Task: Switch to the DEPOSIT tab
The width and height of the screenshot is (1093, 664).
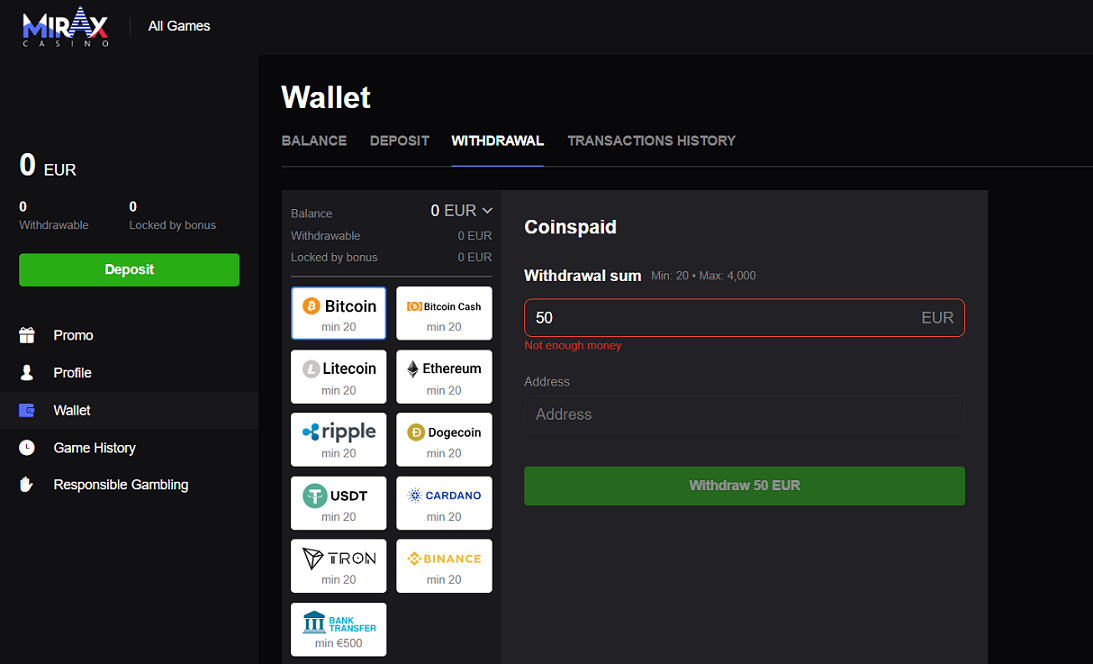Action: click(399, 141)
